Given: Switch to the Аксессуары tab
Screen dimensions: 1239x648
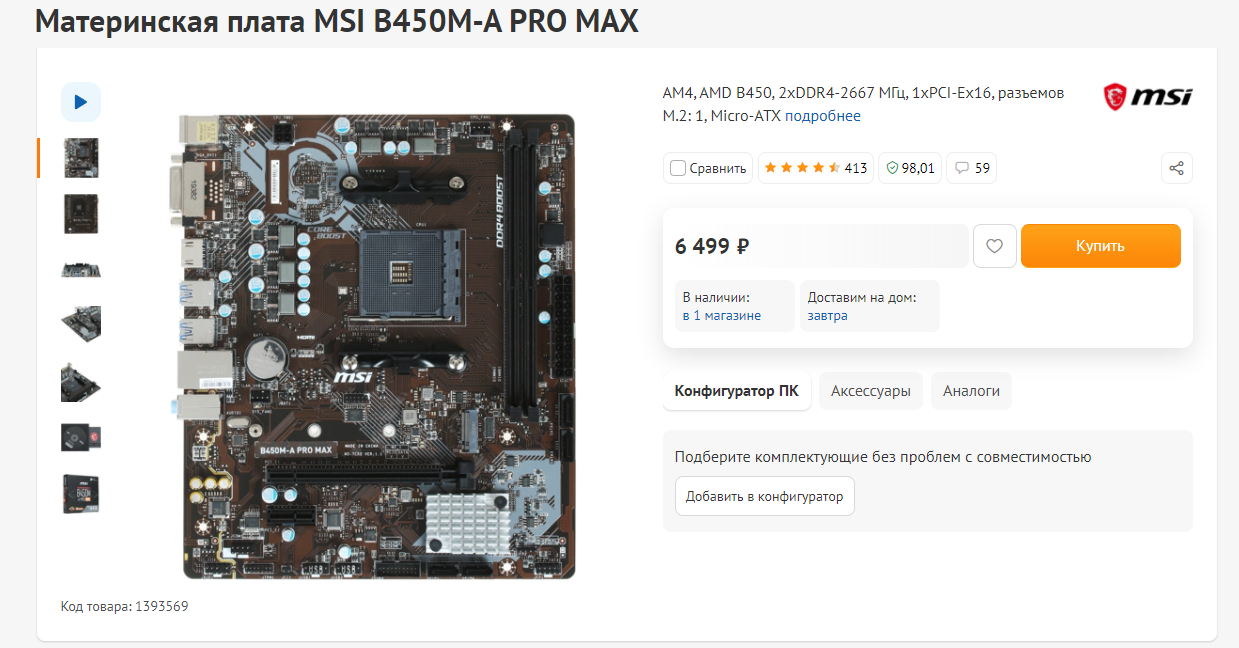Looking at the screenshot, I should click(871, 391).
